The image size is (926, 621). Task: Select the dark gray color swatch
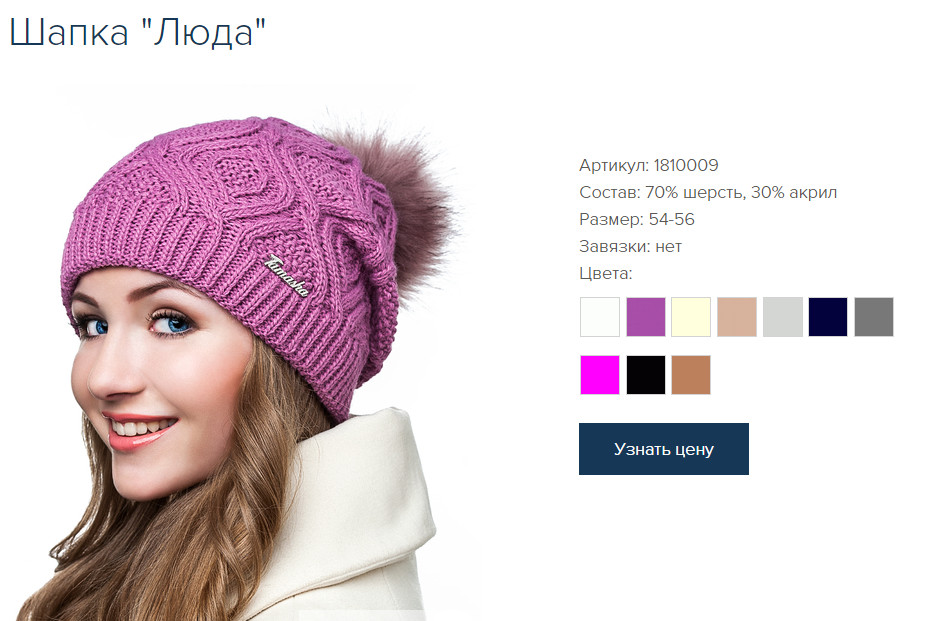[x=874, y=317]
